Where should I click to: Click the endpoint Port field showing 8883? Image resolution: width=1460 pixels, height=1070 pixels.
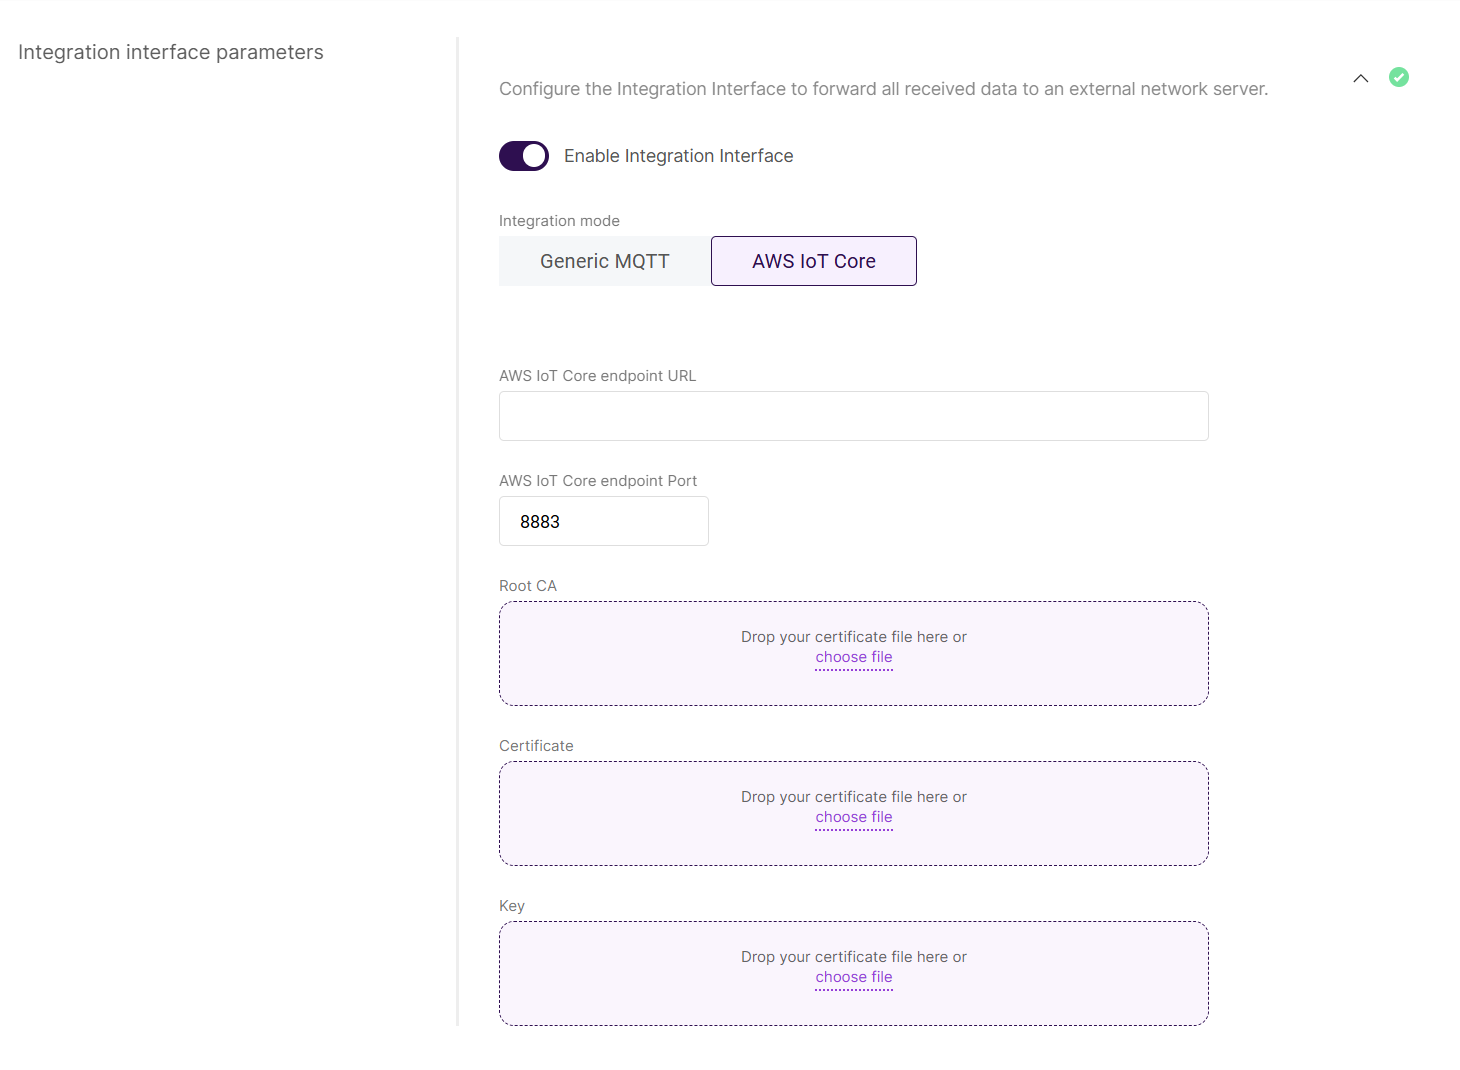[x=603, y=521]
